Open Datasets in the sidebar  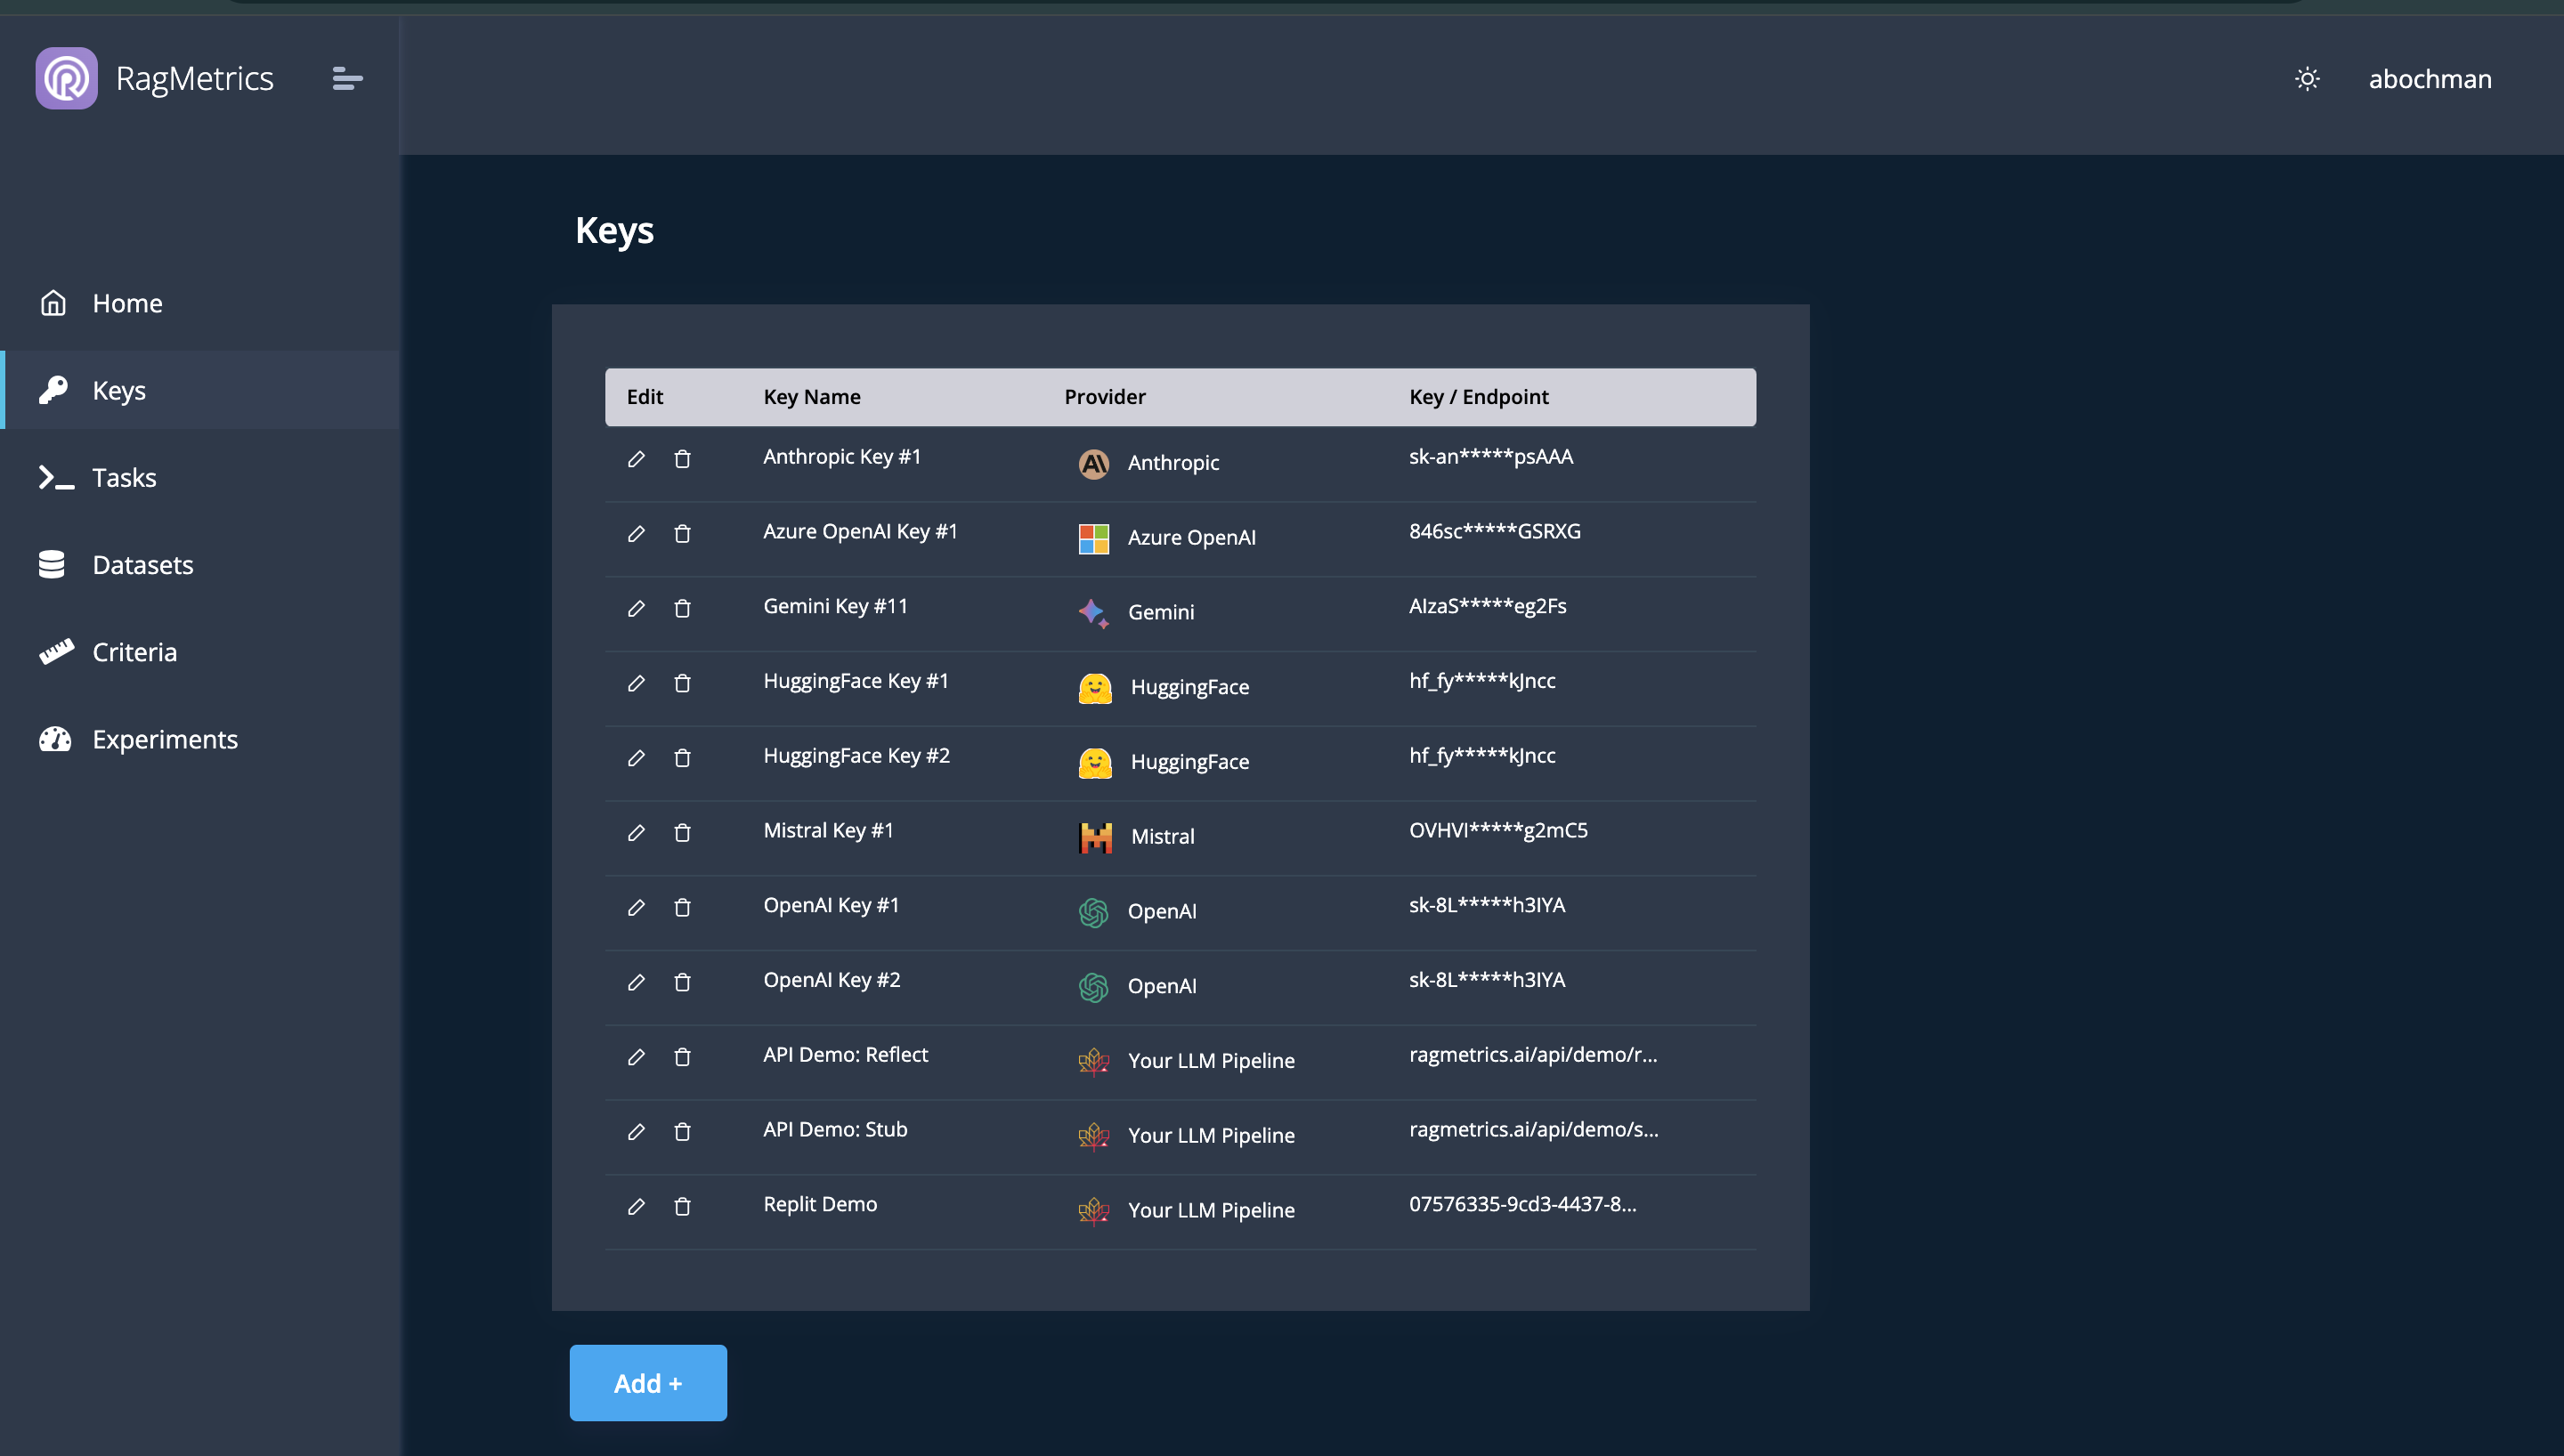(x=201, y=564)
